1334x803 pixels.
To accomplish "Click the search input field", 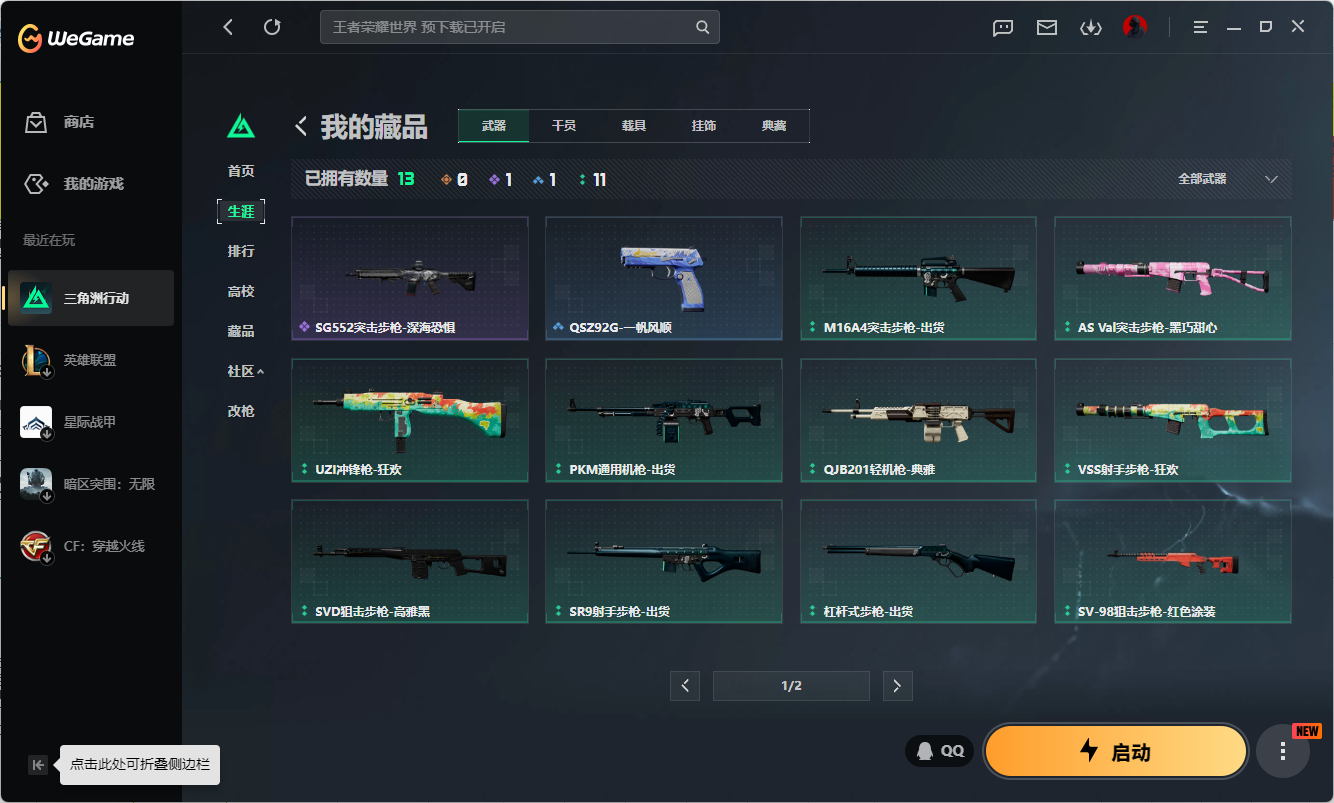I will click(x=510, y=27).
